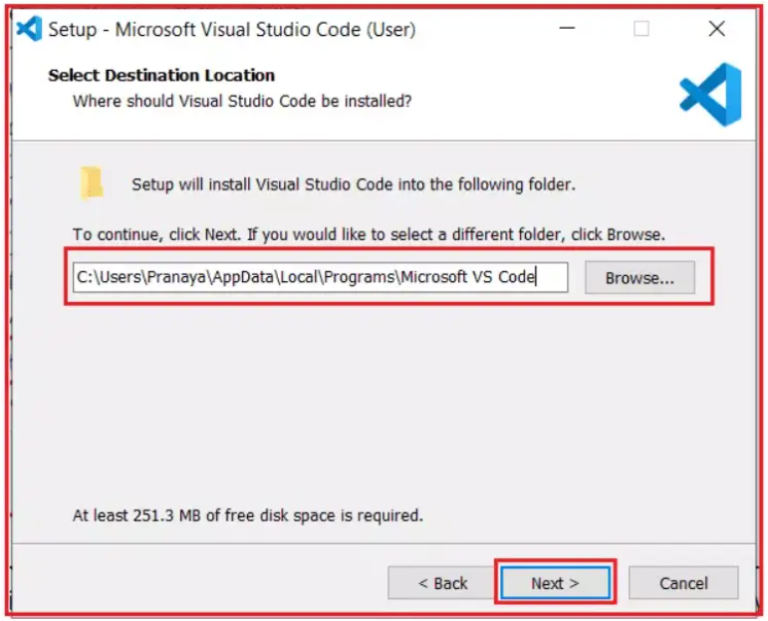Click the Setup window title text
Screen dimensions: 768x621
231,29
